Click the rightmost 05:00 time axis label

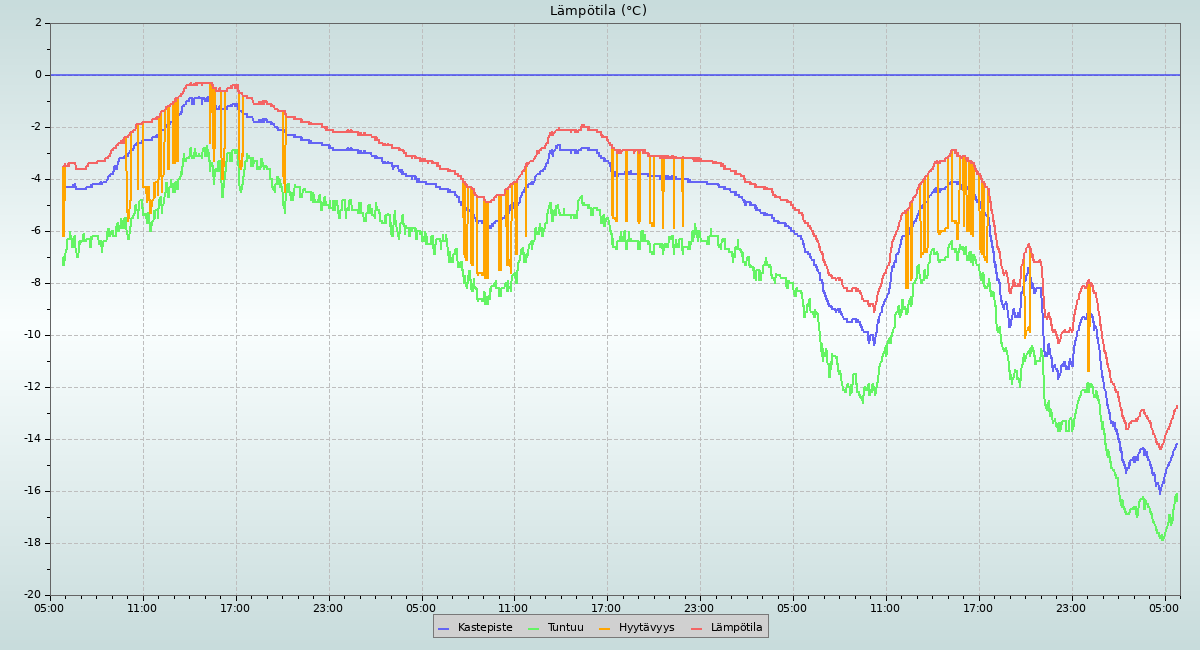1164,608
